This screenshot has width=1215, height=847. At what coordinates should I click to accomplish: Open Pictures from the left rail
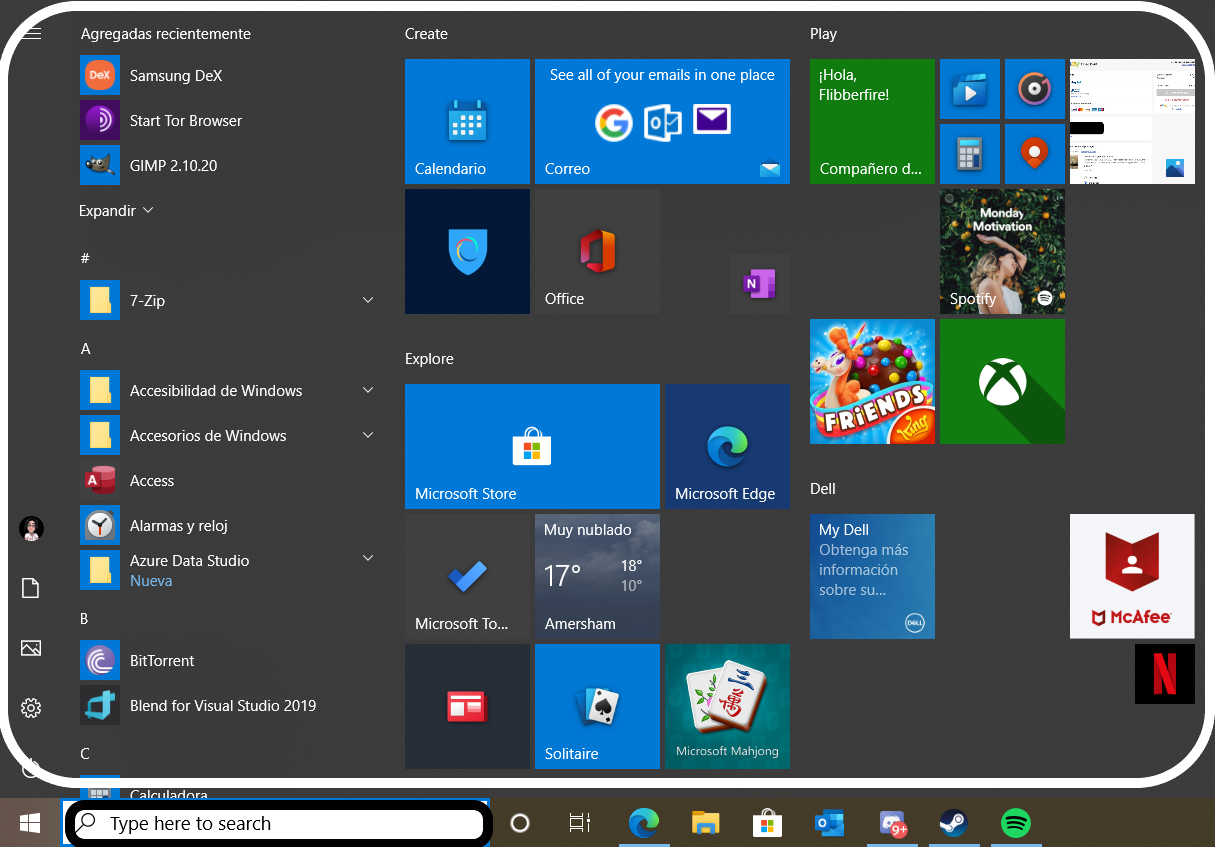pos(31,648)
